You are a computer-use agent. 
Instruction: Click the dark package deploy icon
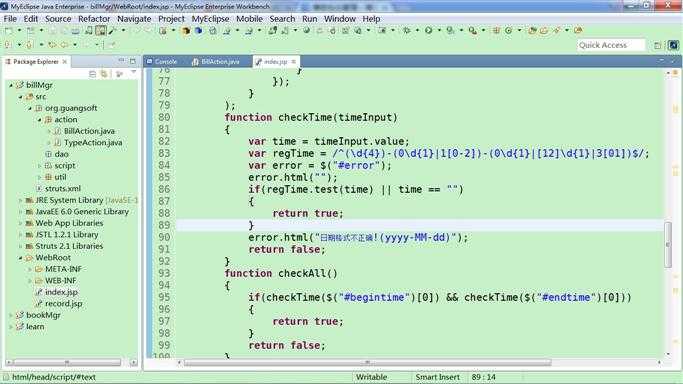pos(186,30)
